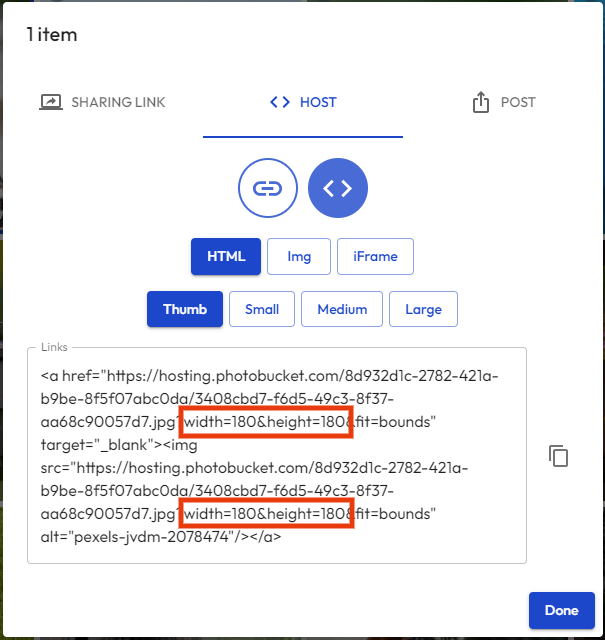
Task: Copy the links with the clipboard icon
Action: tap(558, 456)
